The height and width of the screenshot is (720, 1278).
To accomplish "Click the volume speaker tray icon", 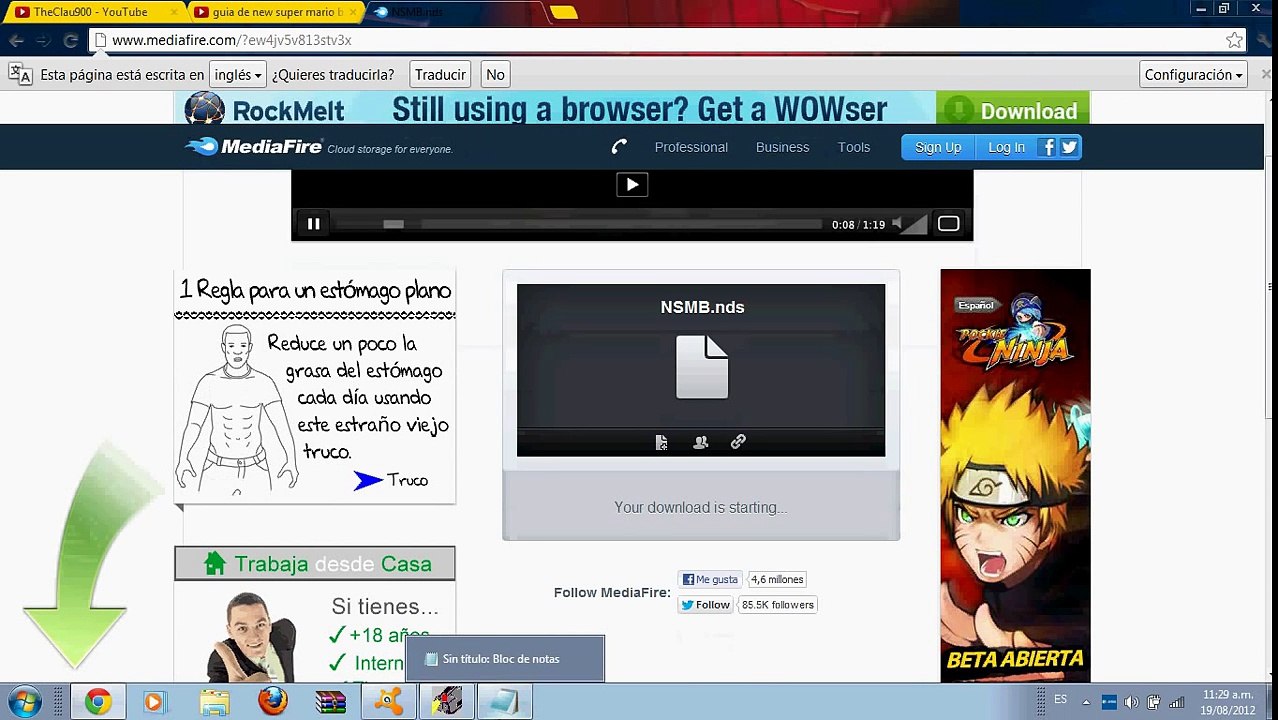I will (x=1131, y=702).
